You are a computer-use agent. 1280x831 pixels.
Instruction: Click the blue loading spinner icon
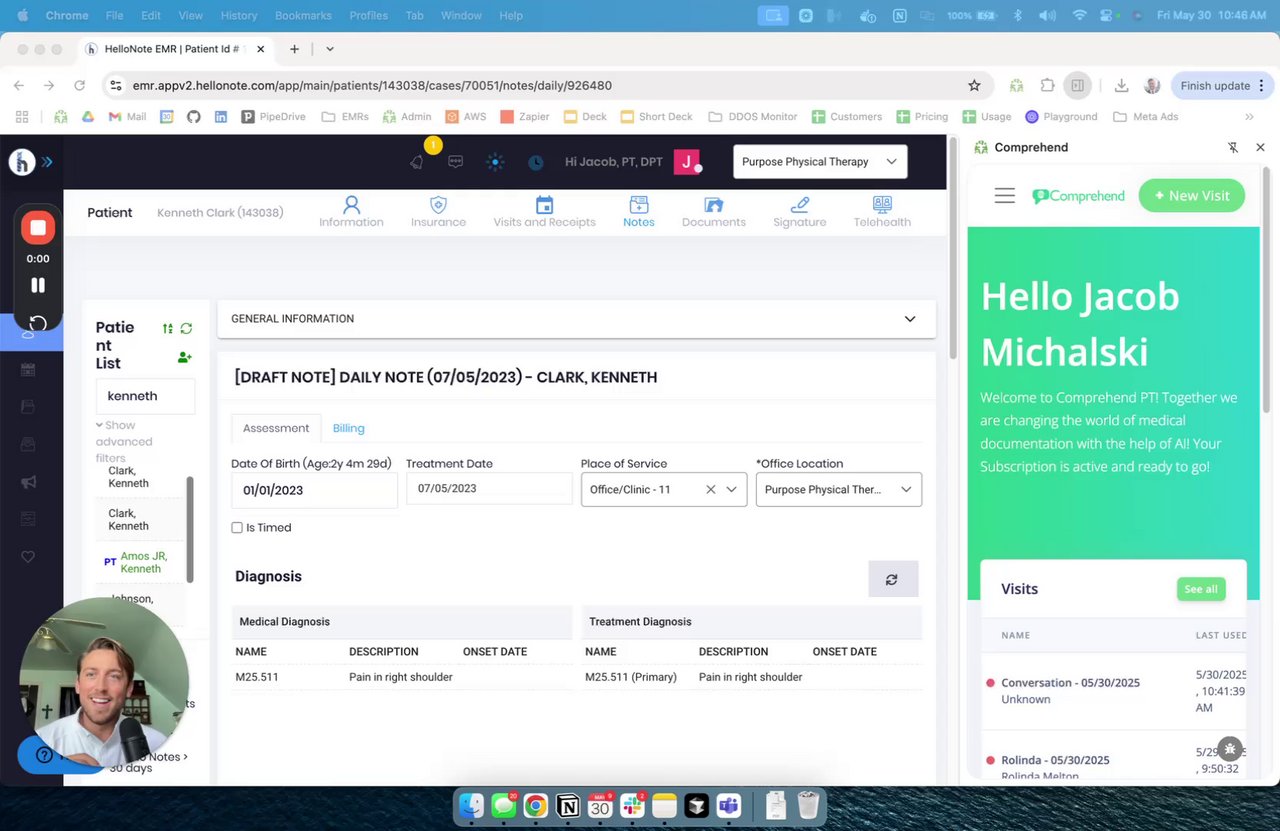point(495,162)
